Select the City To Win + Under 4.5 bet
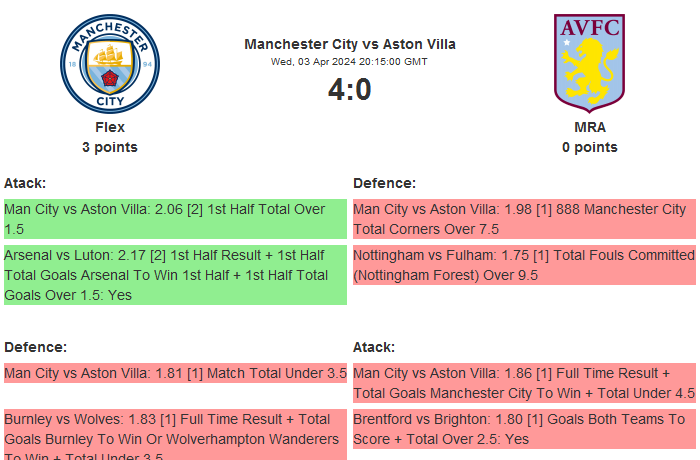Image resolution: width=700 pixels, height=460 pixels. point(524,384)
